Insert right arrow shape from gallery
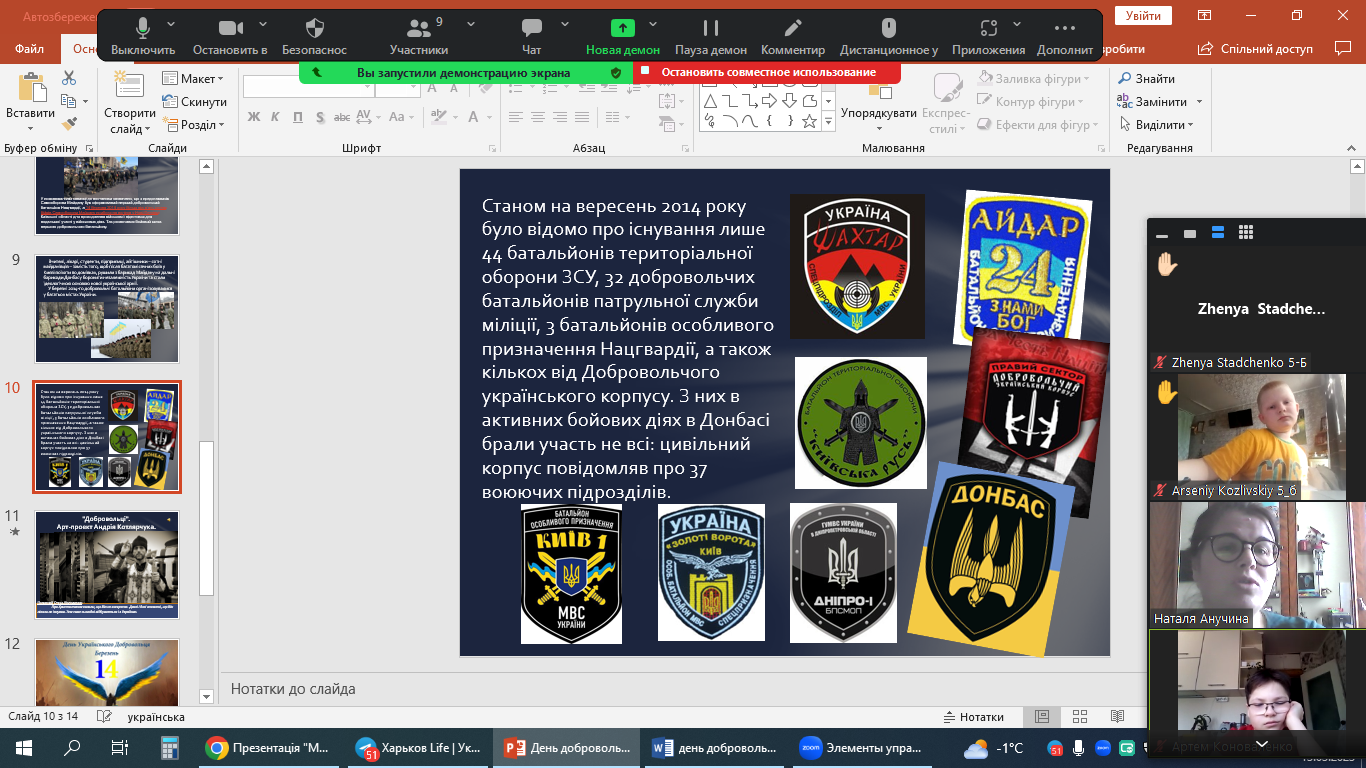This screenshot has width=1366, height=768. pos(770,101)
